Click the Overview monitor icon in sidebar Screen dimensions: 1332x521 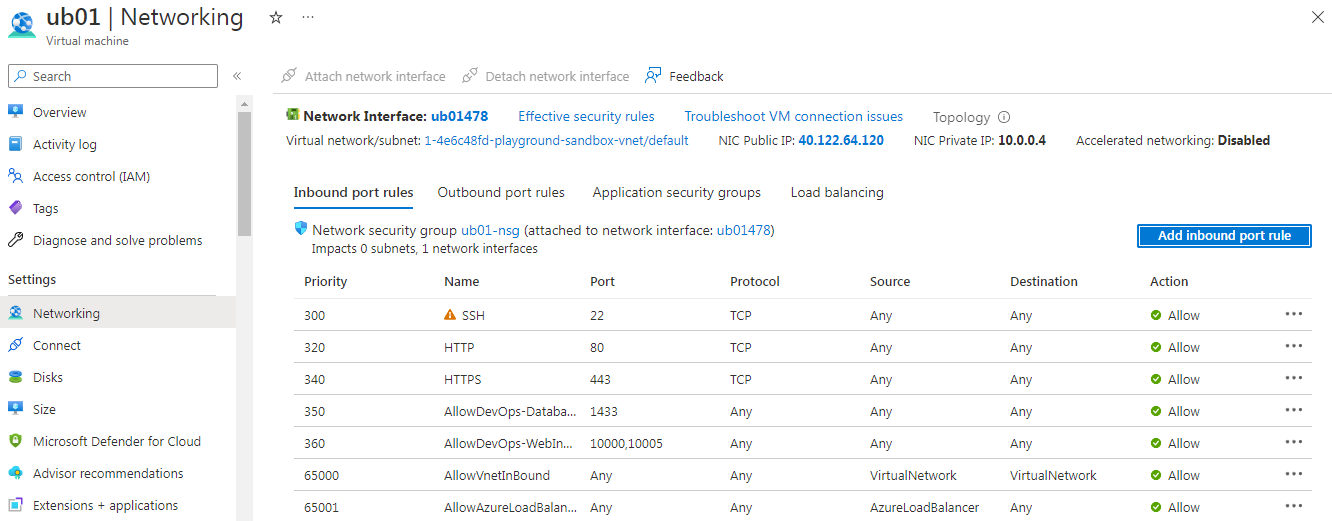pyautogui.click(x=15, y=112)
